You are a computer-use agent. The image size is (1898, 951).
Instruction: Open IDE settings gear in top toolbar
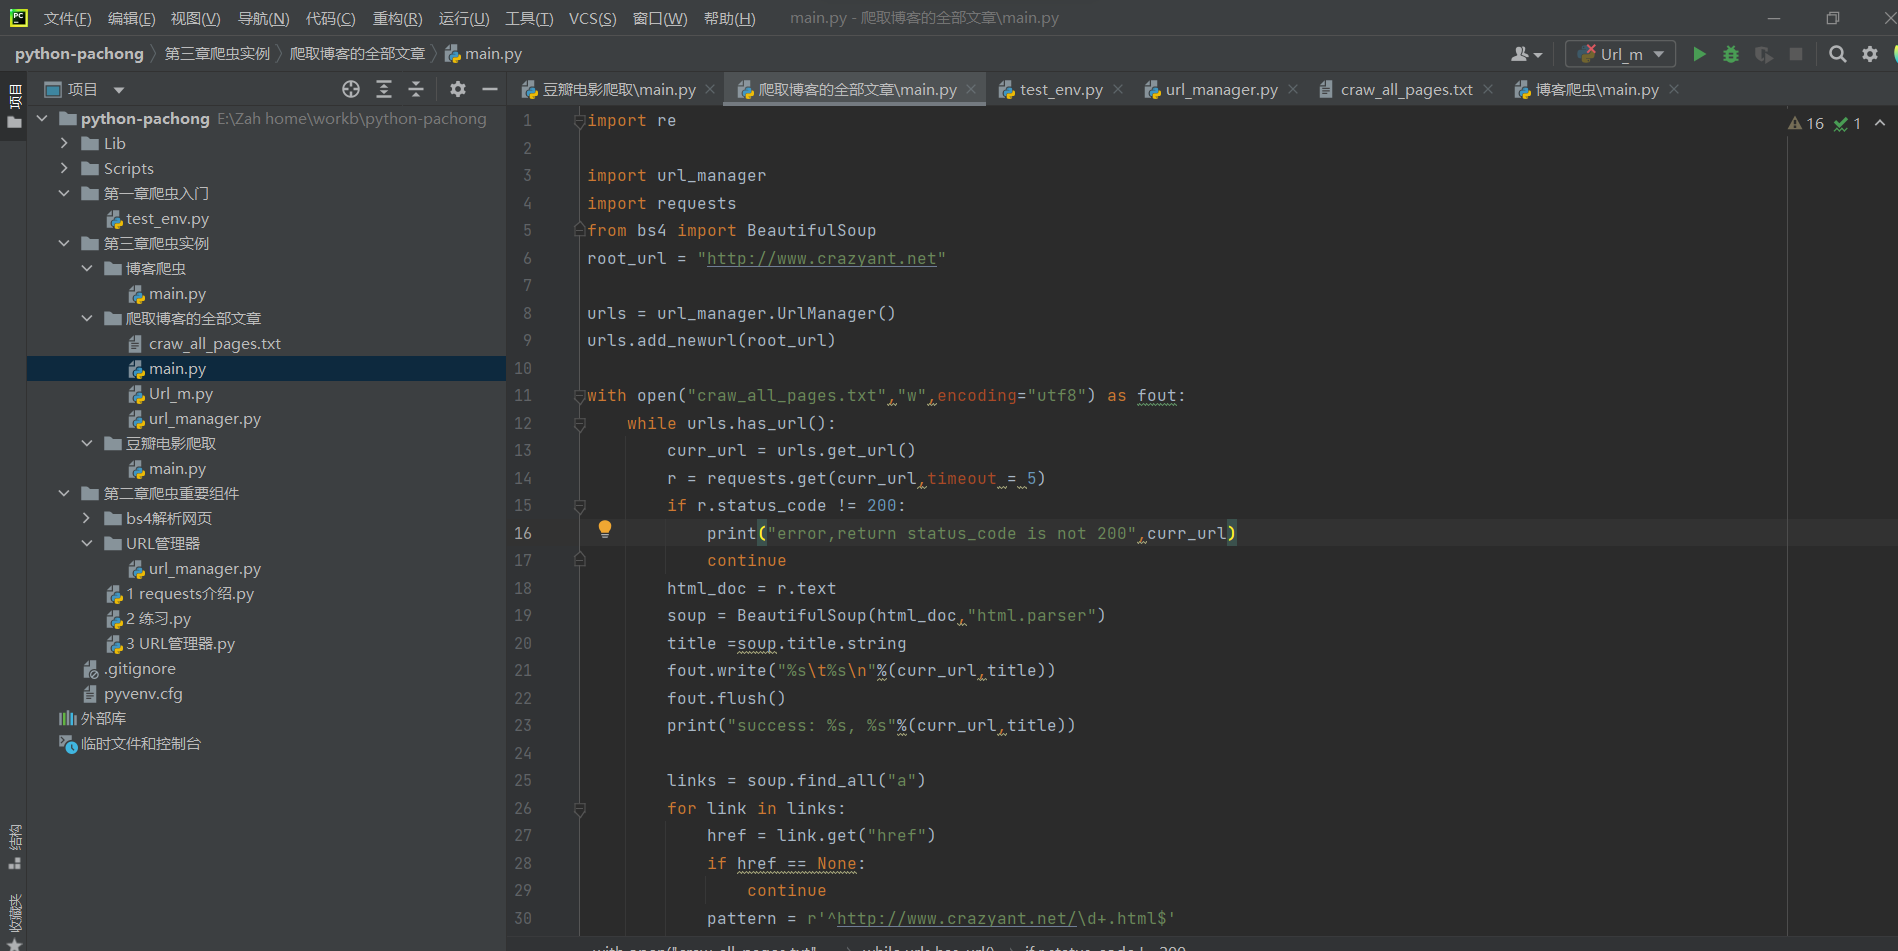[1870, 54]
